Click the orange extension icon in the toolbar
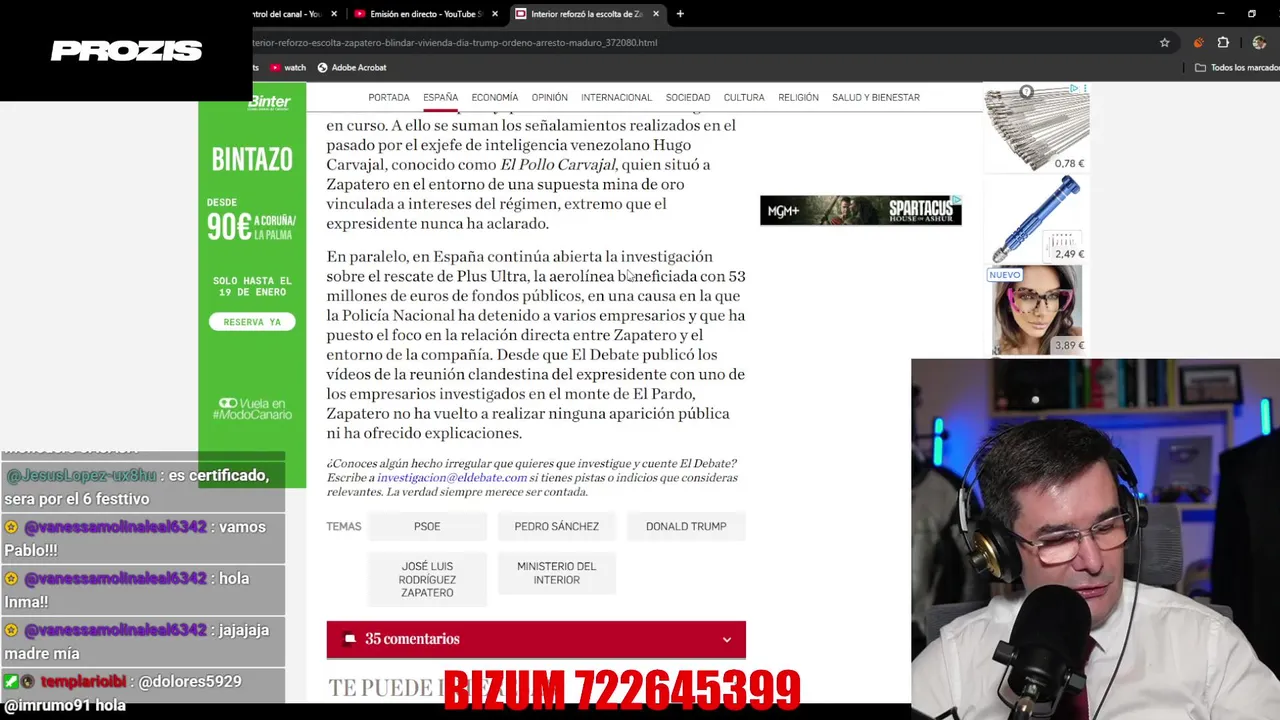The height and width of the screenshot is (720, 1280). click(1198, 43)
